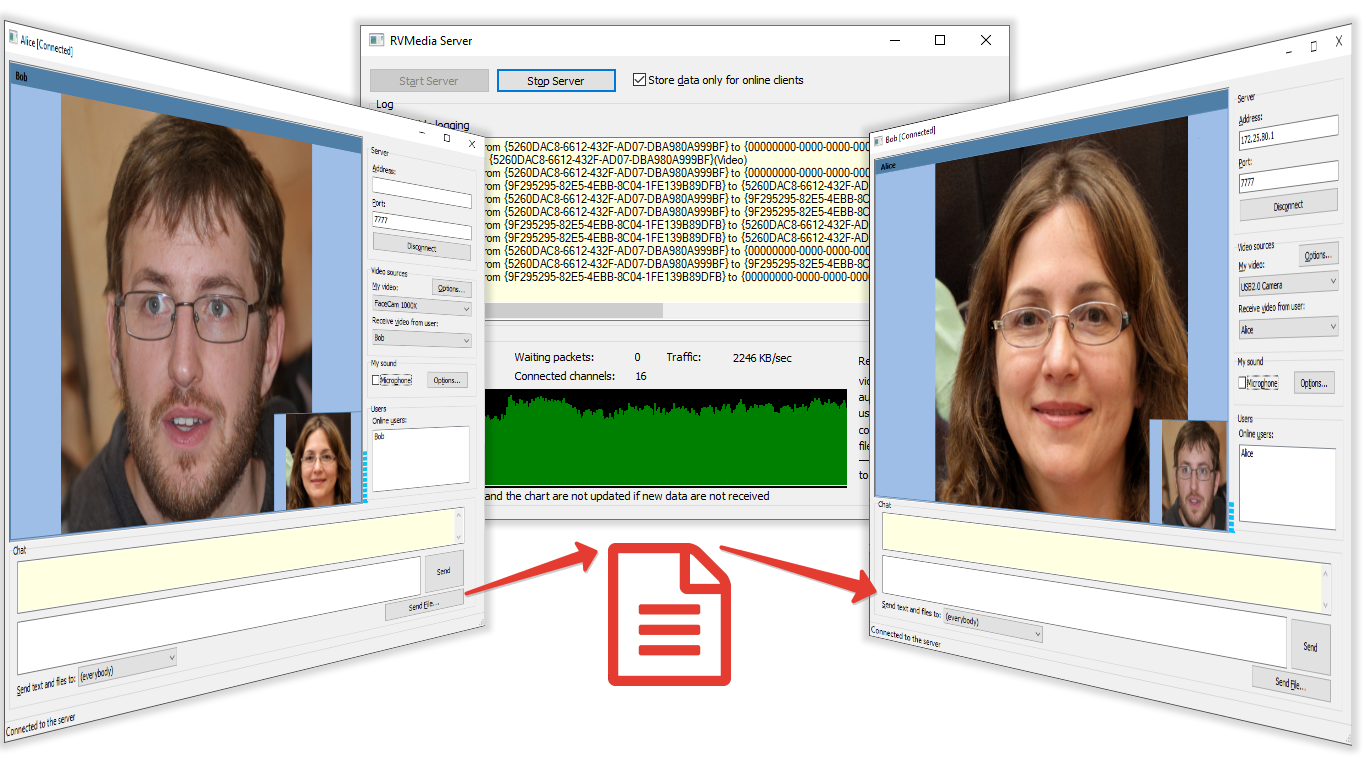1363x762 pixels.
Task: Minimize the RVMedia Server window
Action: (x=893, y=40)
